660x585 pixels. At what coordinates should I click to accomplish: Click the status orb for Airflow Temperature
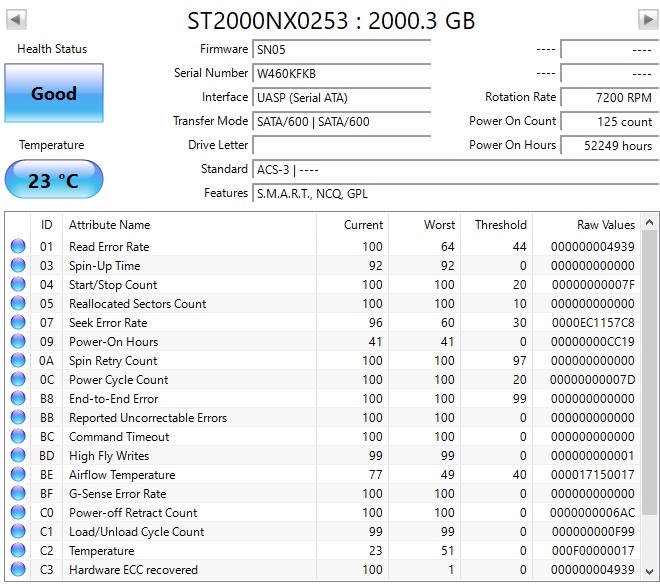pyautogui.click(x=18, y=475)
